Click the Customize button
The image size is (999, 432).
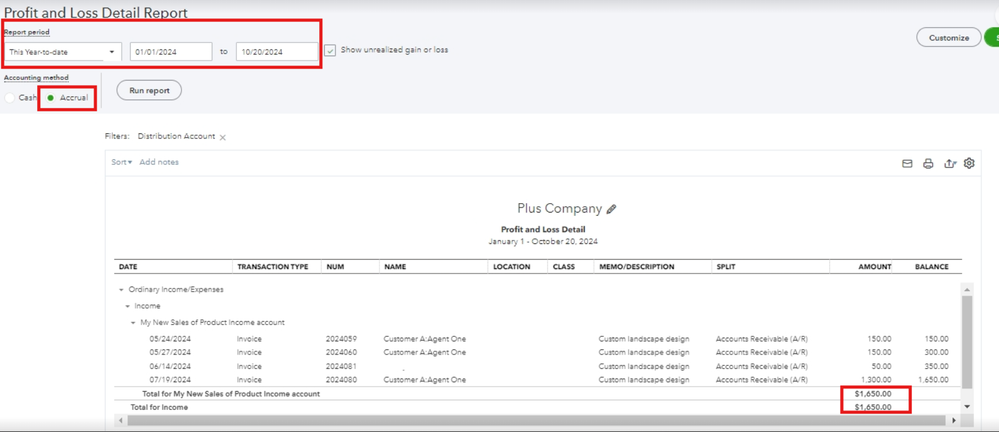[949, 38]
